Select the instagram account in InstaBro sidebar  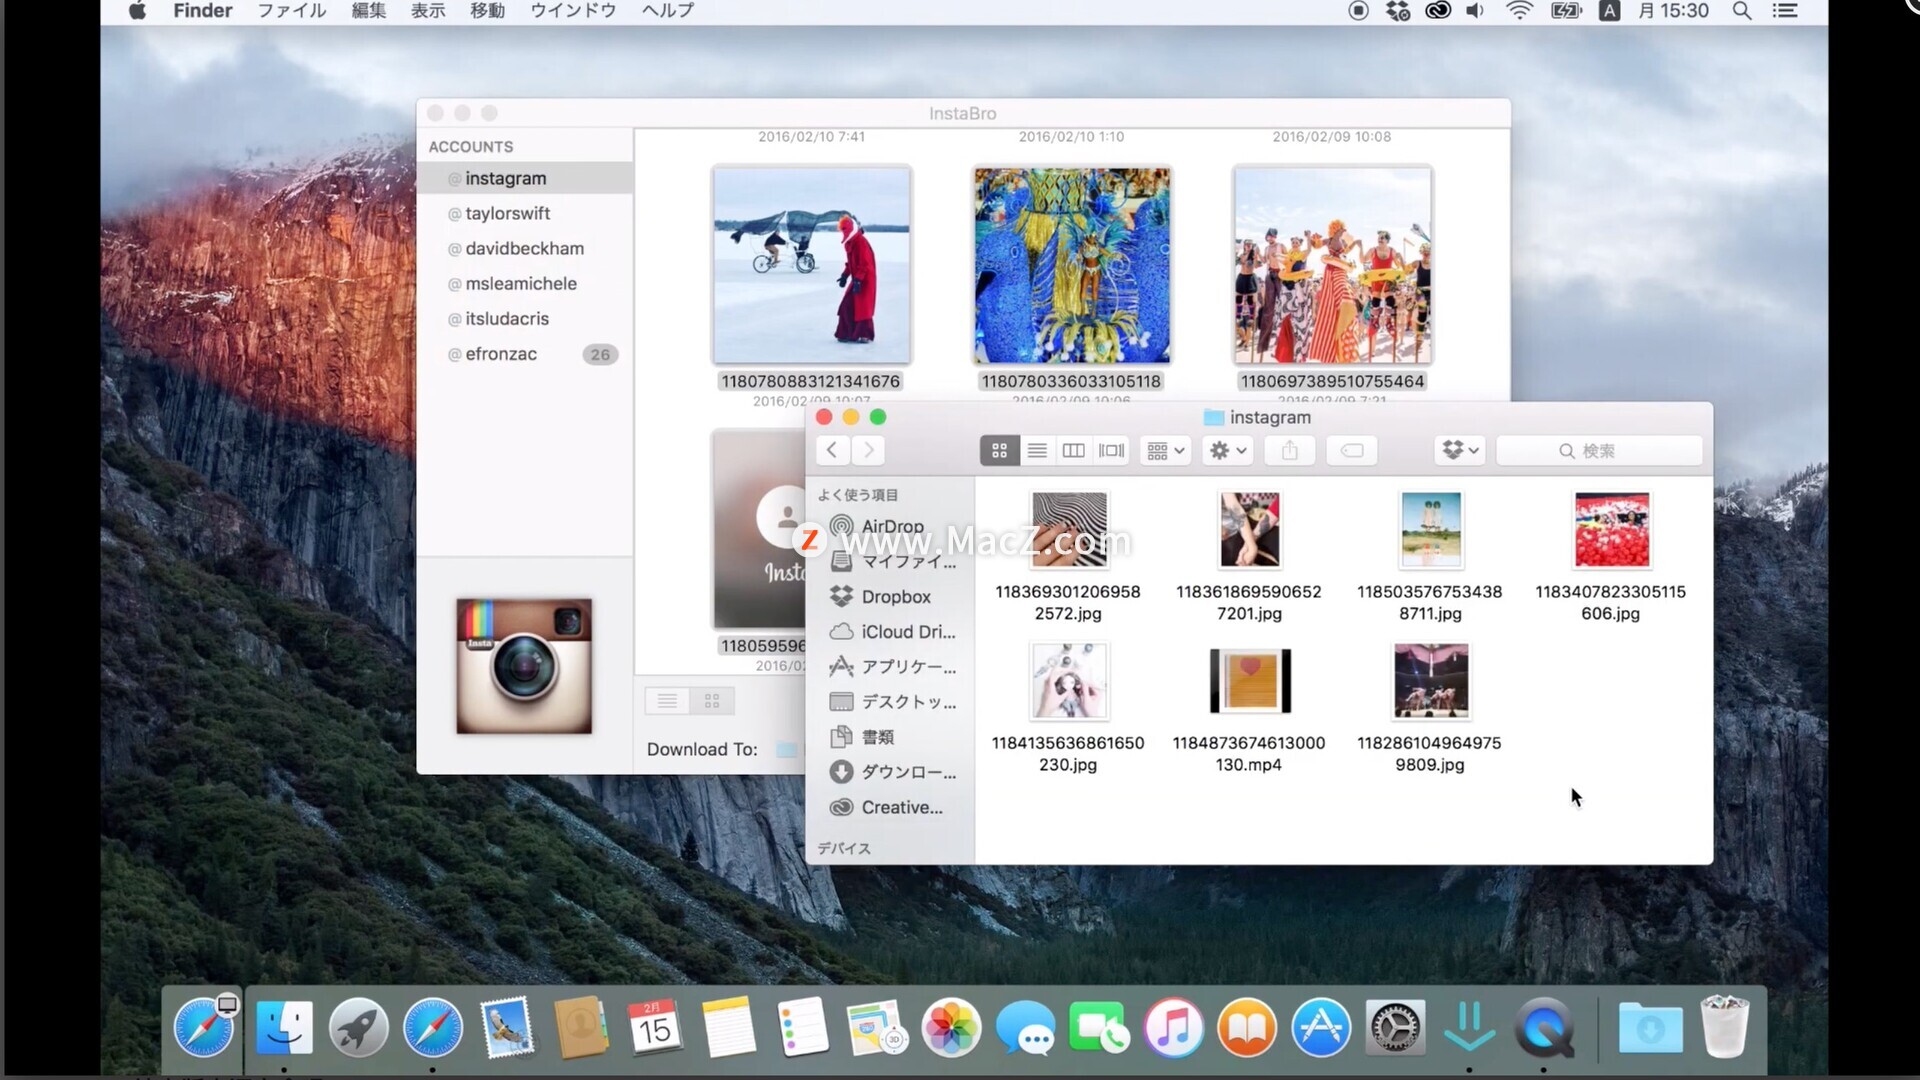(525, 178)
